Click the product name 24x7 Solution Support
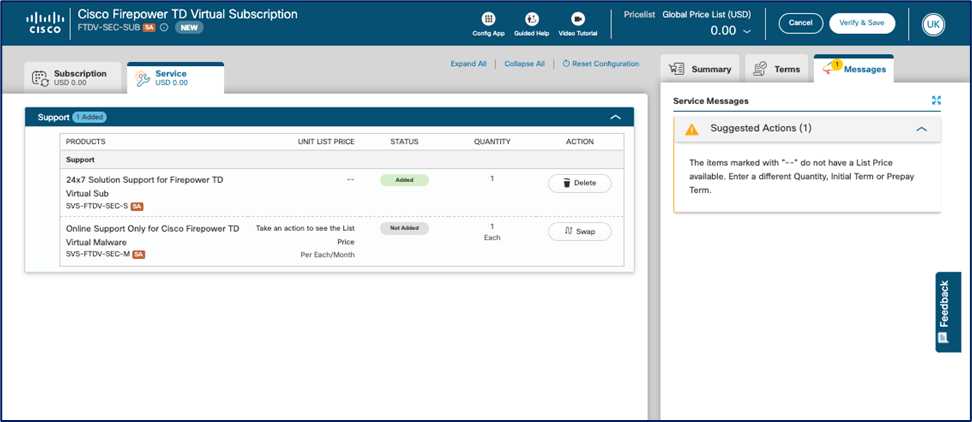The image size is (972, 422). [x=144, y=187]
